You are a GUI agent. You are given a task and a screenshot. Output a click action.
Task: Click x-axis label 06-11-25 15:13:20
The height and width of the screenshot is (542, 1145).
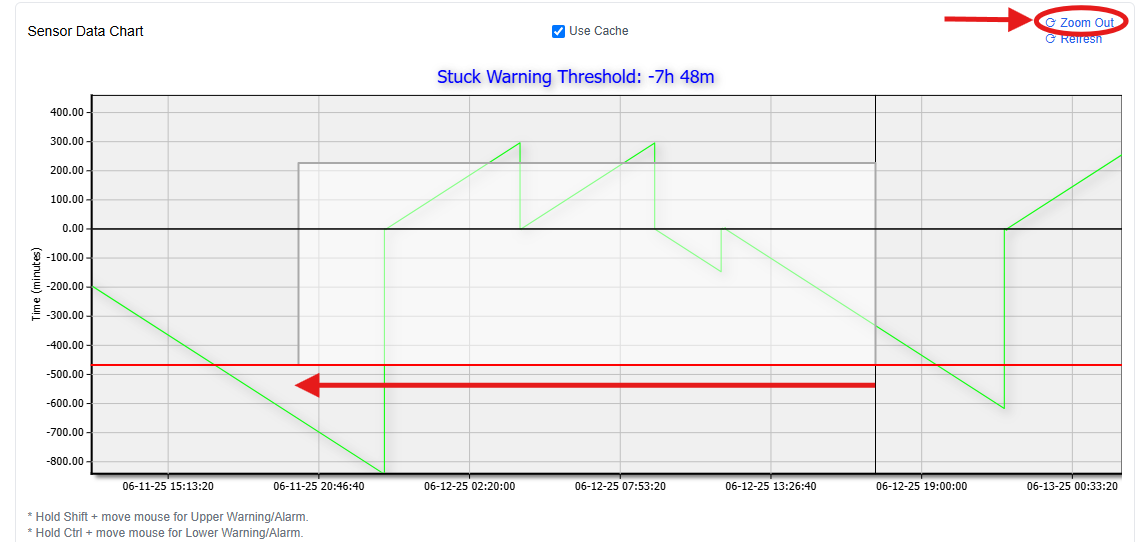(x=167, y=487)
